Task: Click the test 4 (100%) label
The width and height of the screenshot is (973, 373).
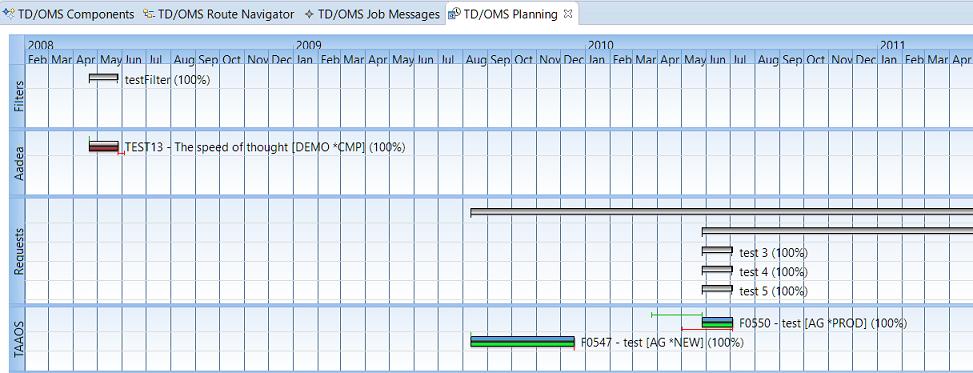Action: coord(773,272)
